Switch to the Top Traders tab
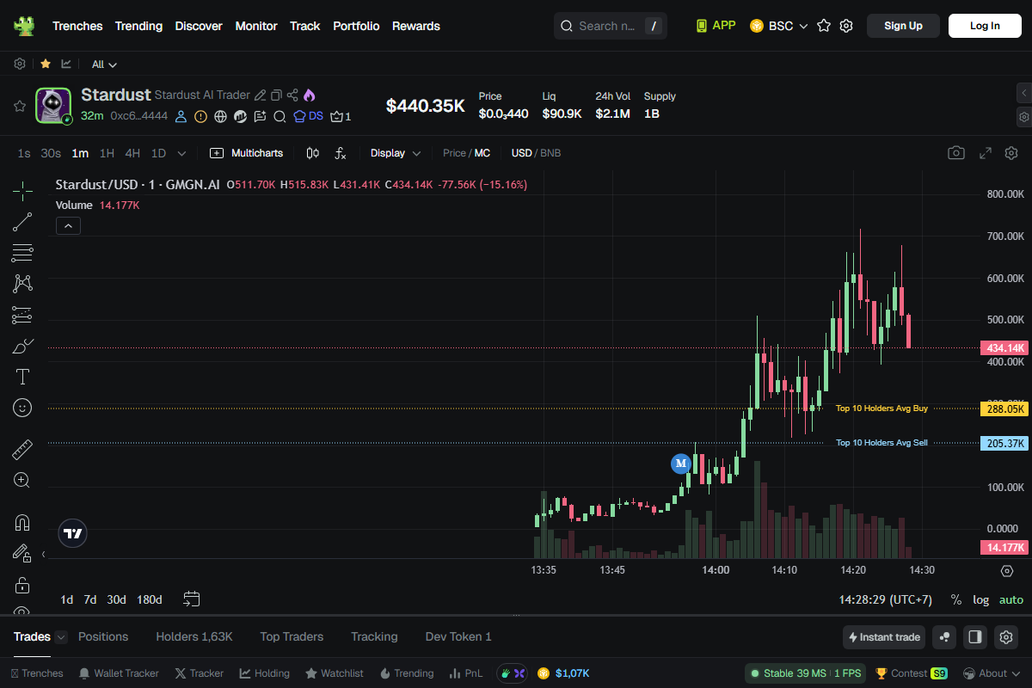Image resolution: width=1032 pixels, height=688 pixels. [x=291, y=637]
